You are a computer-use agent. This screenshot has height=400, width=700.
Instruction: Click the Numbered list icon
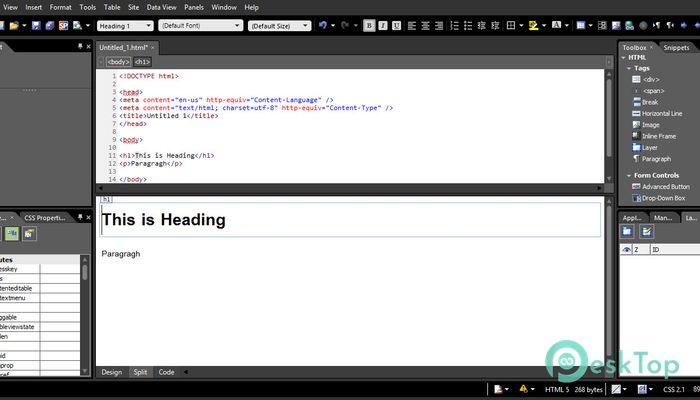tap(454, 26)
